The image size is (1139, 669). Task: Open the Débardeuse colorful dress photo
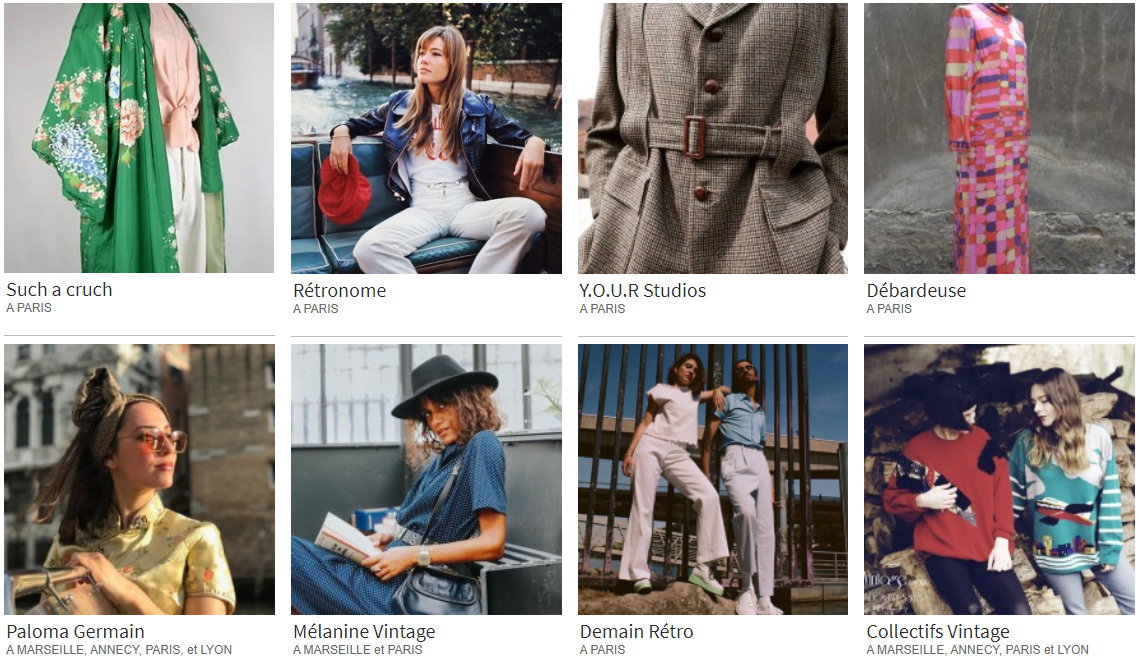pos(999,138)
